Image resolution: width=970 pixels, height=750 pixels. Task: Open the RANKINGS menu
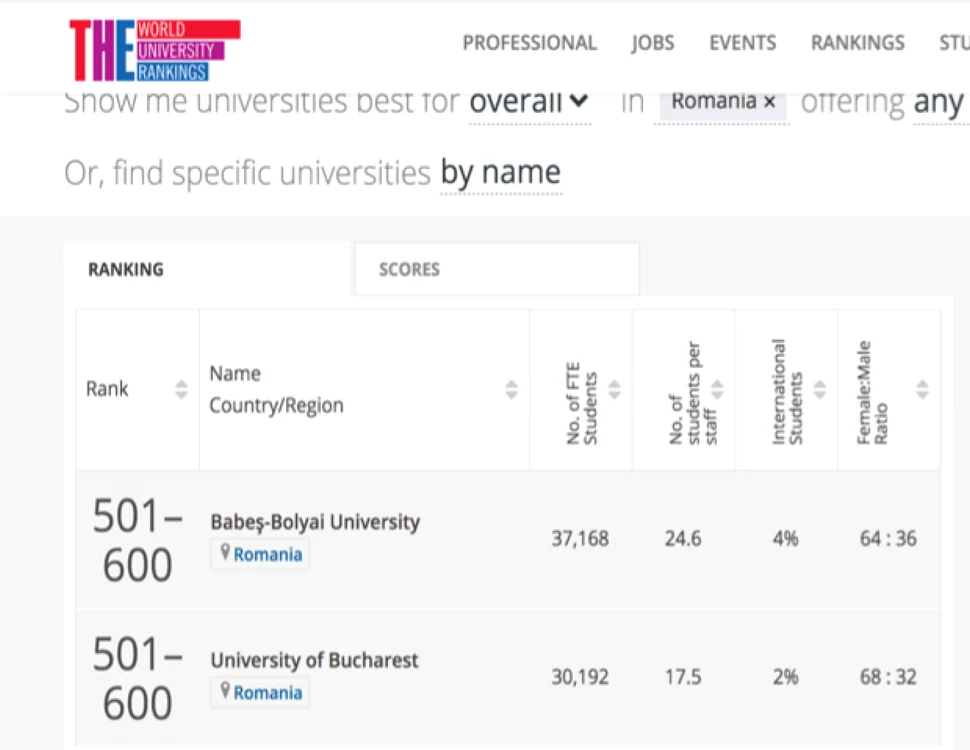(x=857, y=43)
